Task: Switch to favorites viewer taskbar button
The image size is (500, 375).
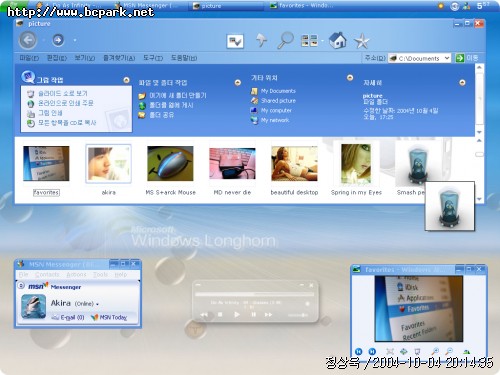Action: pyautogui.click(x=302, y=5)
